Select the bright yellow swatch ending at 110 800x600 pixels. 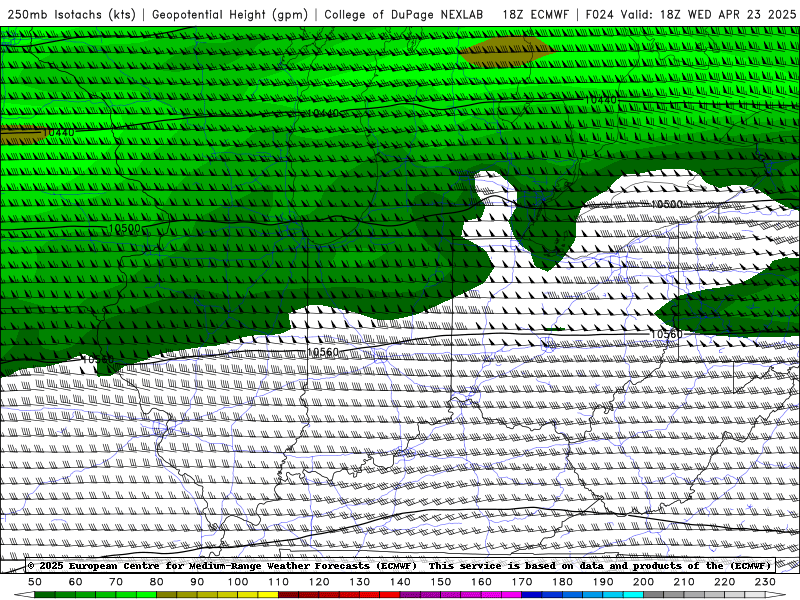(x=268, y=595)
